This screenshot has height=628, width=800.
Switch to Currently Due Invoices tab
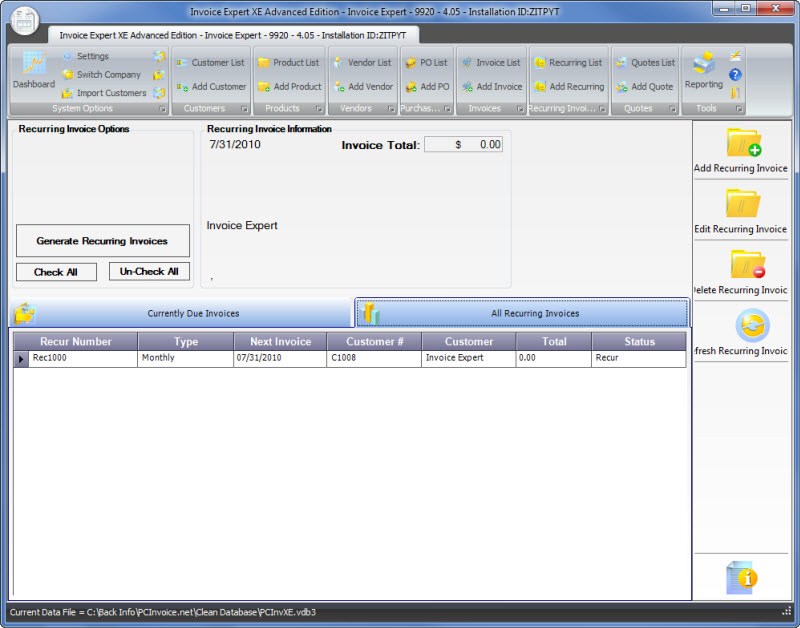click(181, 313)
